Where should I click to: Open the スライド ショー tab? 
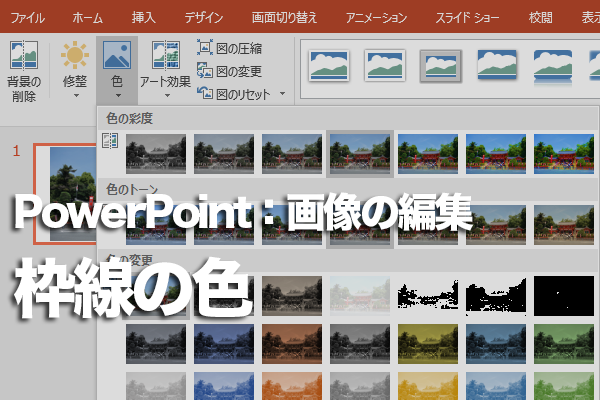tap(467, 18)
